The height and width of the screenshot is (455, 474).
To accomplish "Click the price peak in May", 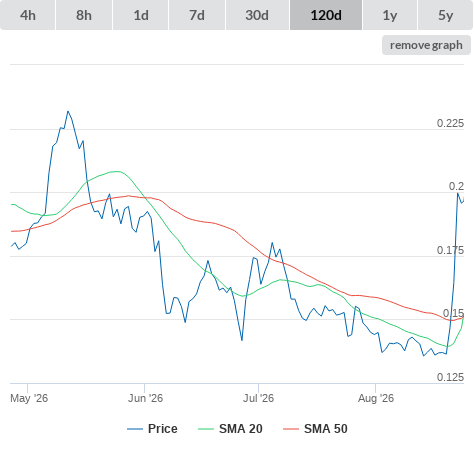I will (x=68, y=111).
